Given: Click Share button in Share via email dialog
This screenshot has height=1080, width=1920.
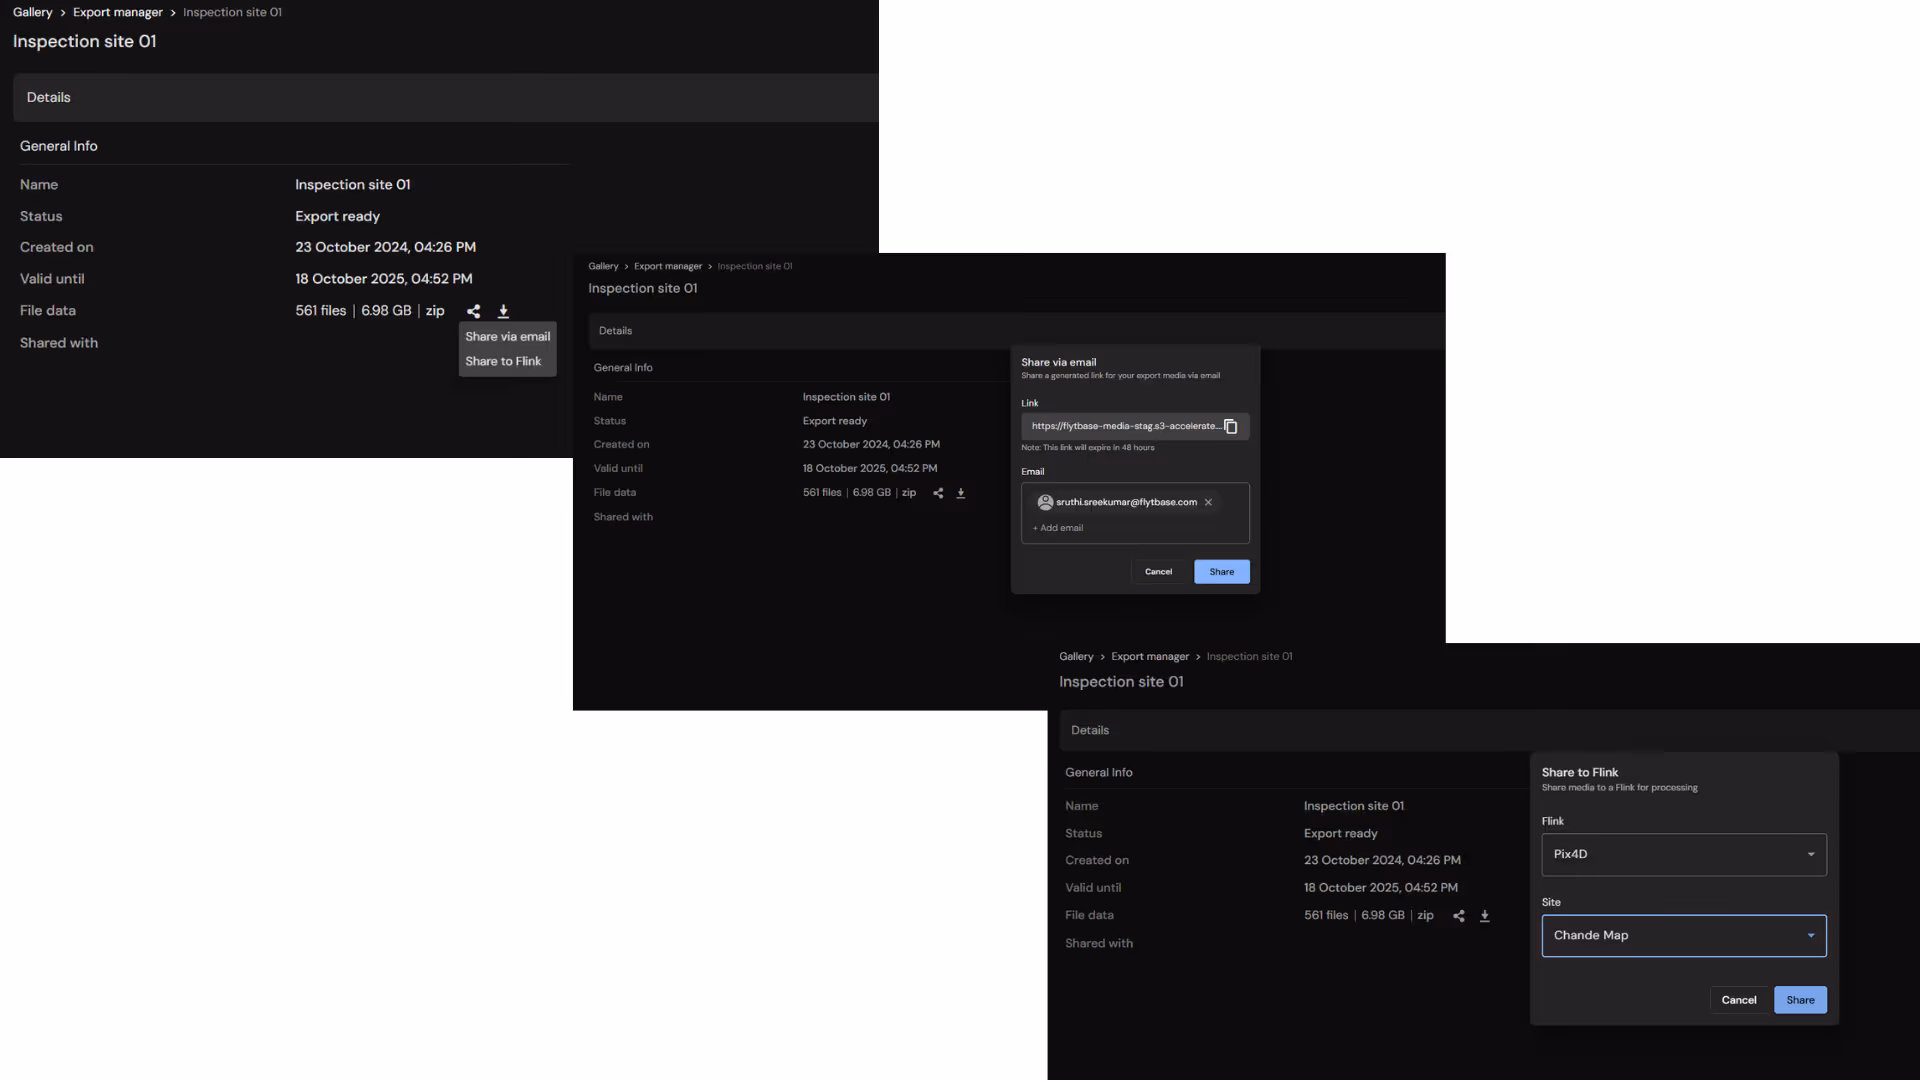Looking at the screenshot, I should tap(1221, 572).
